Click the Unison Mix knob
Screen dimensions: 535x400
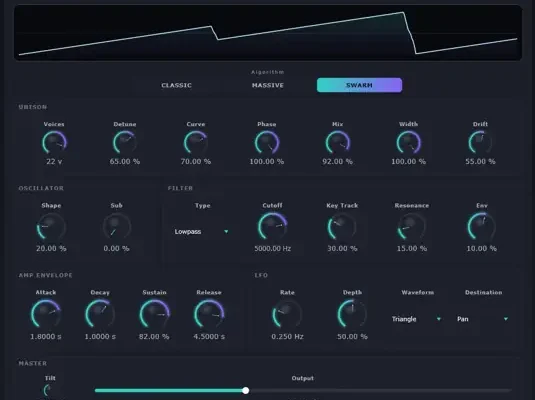[337, 143]
